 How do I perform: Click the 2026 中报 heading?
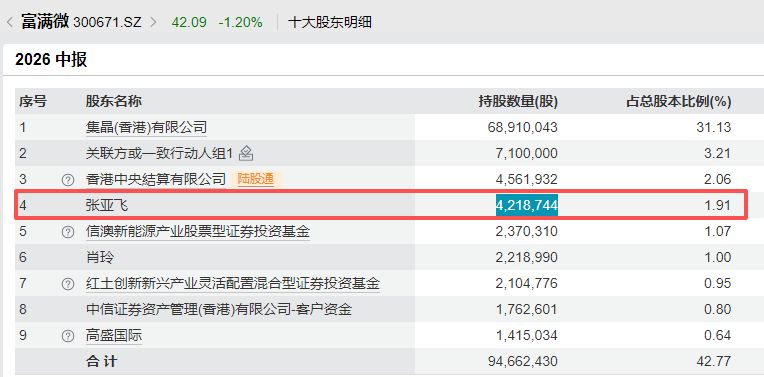[x=51, y=59]
